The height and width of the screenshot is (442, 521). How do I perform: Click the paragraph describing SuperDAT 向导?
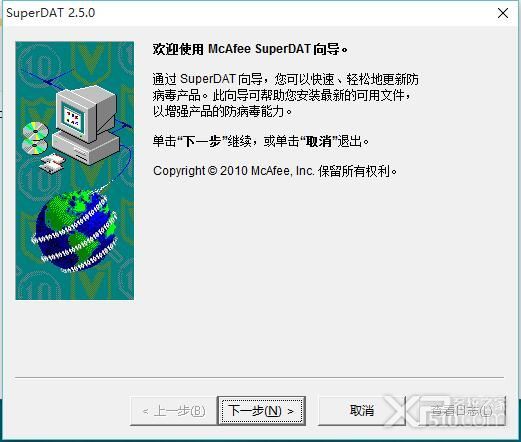pyautogui.click(x=285, y=95)
